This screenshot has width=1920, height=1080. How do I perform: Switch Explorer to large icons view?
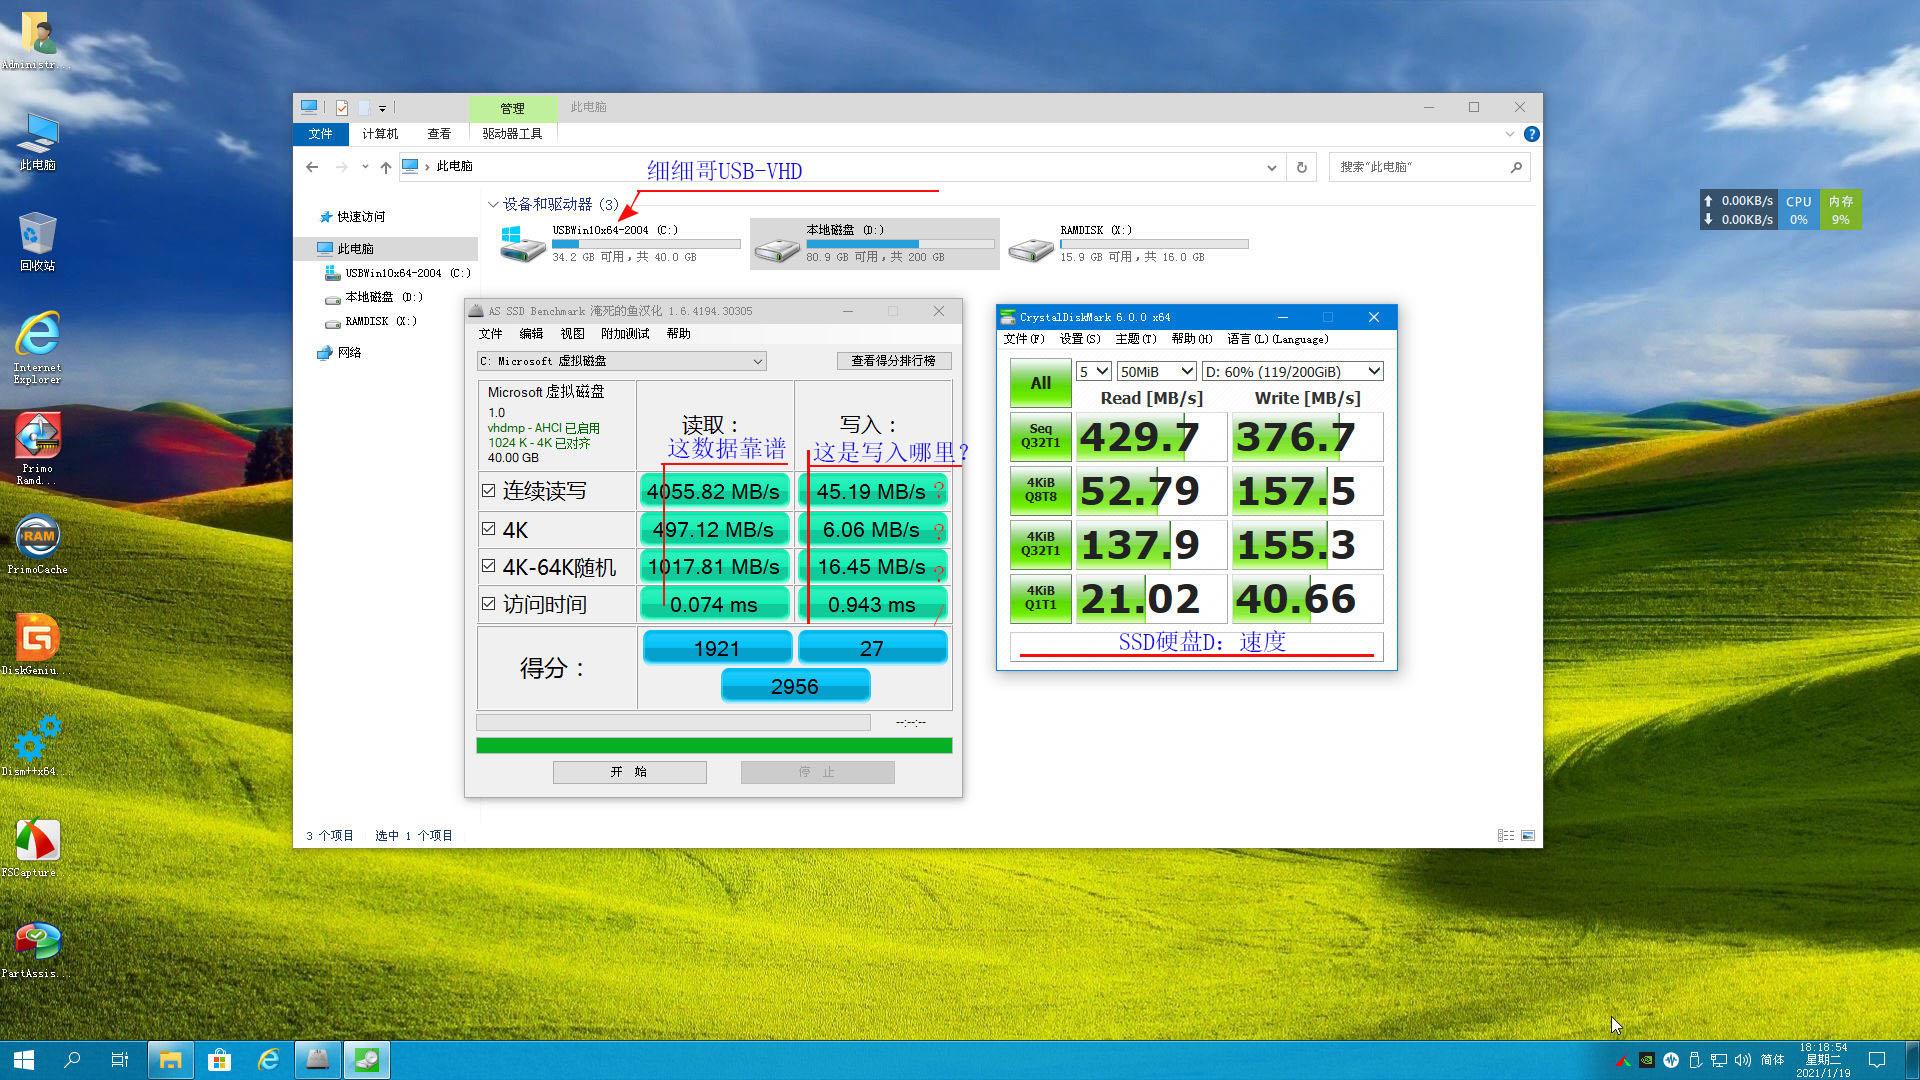pyautogui.click(x=1528, y=835)
